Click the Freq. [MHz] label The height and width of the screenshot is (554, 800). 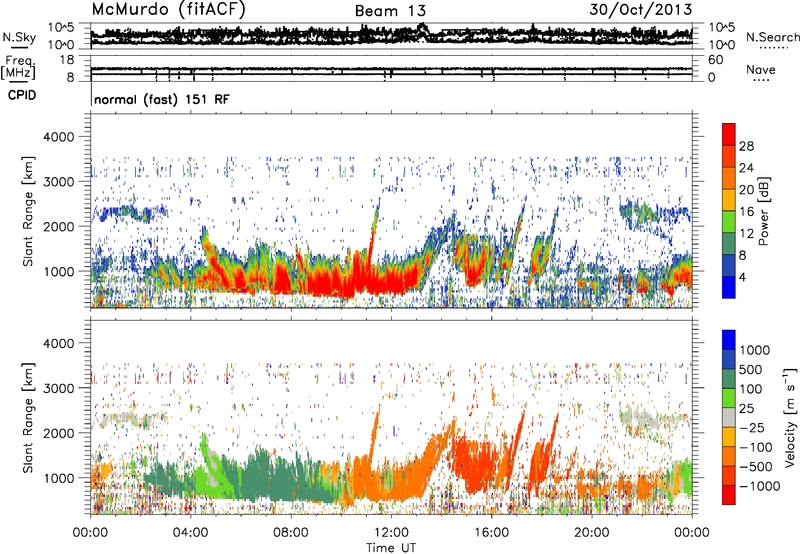point(18,67)
